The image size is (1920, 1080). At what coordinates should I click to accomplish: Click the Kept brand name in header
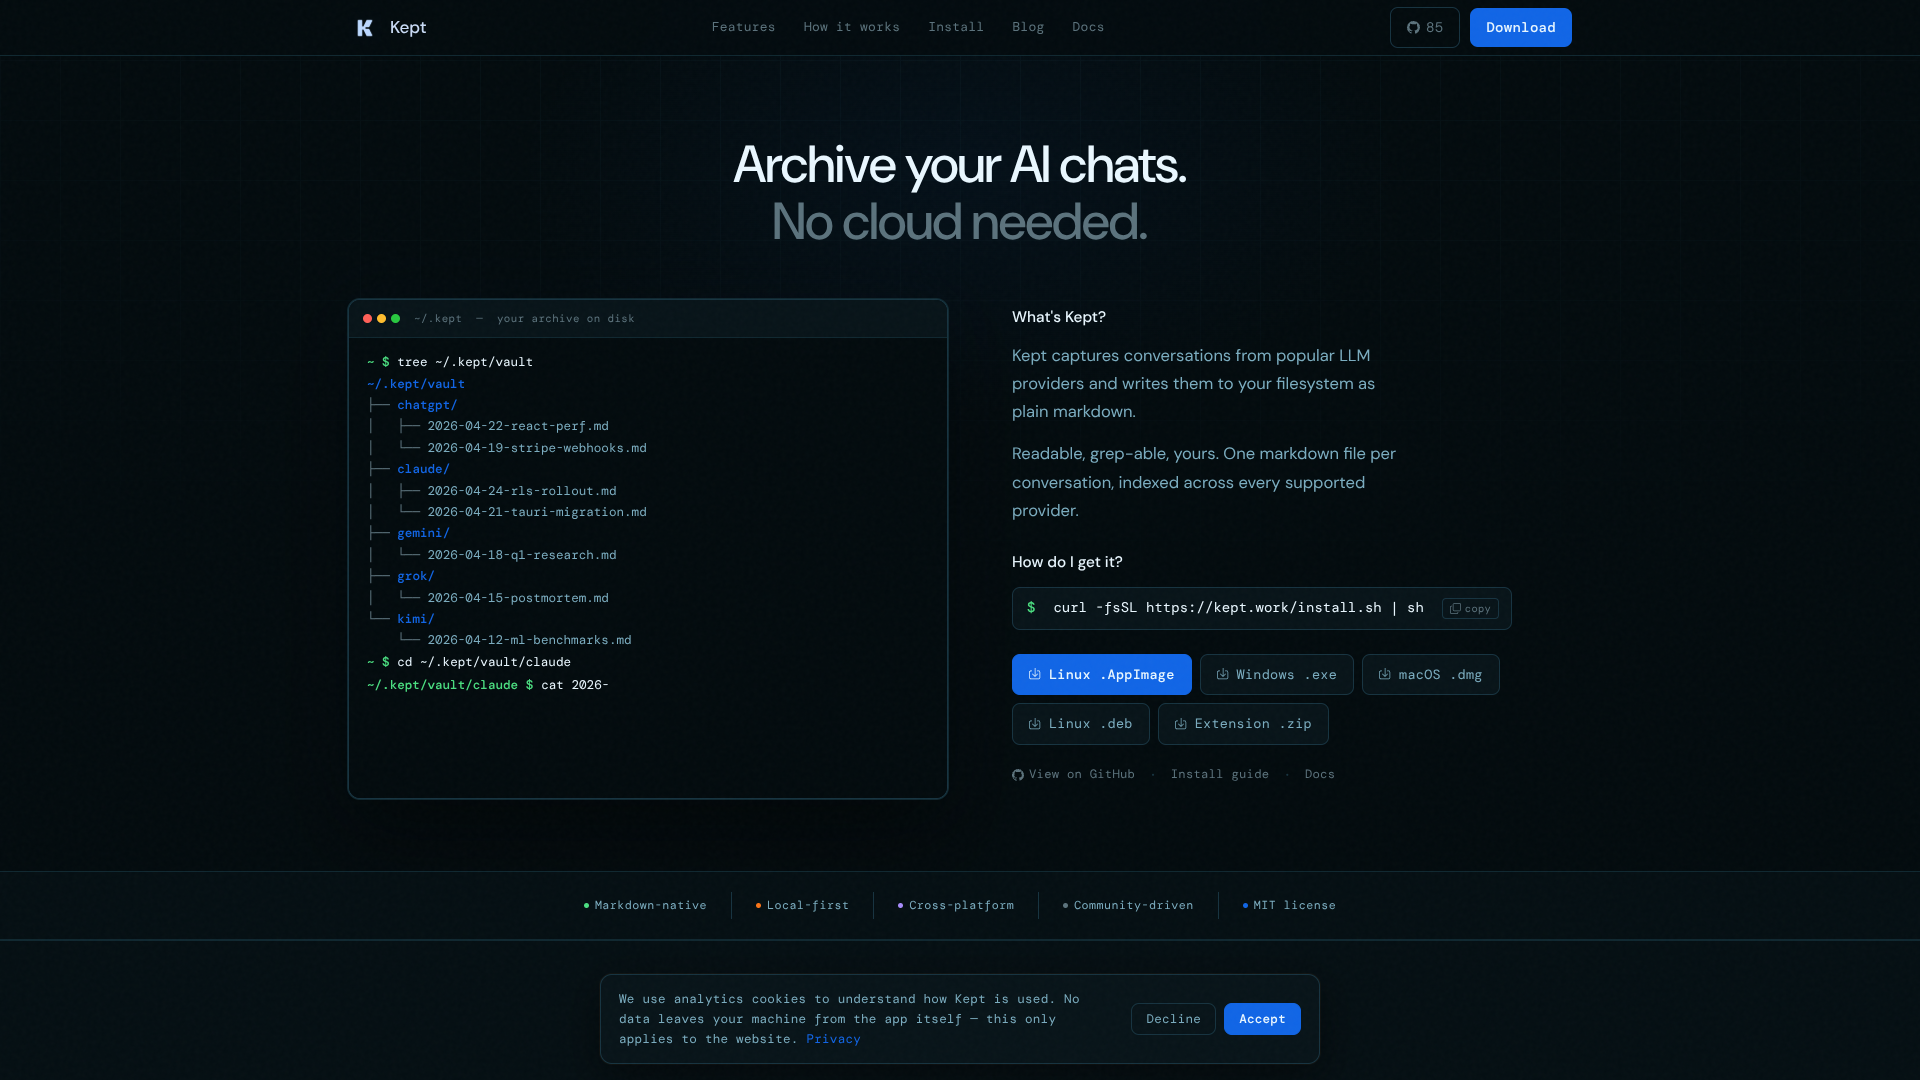408,28
